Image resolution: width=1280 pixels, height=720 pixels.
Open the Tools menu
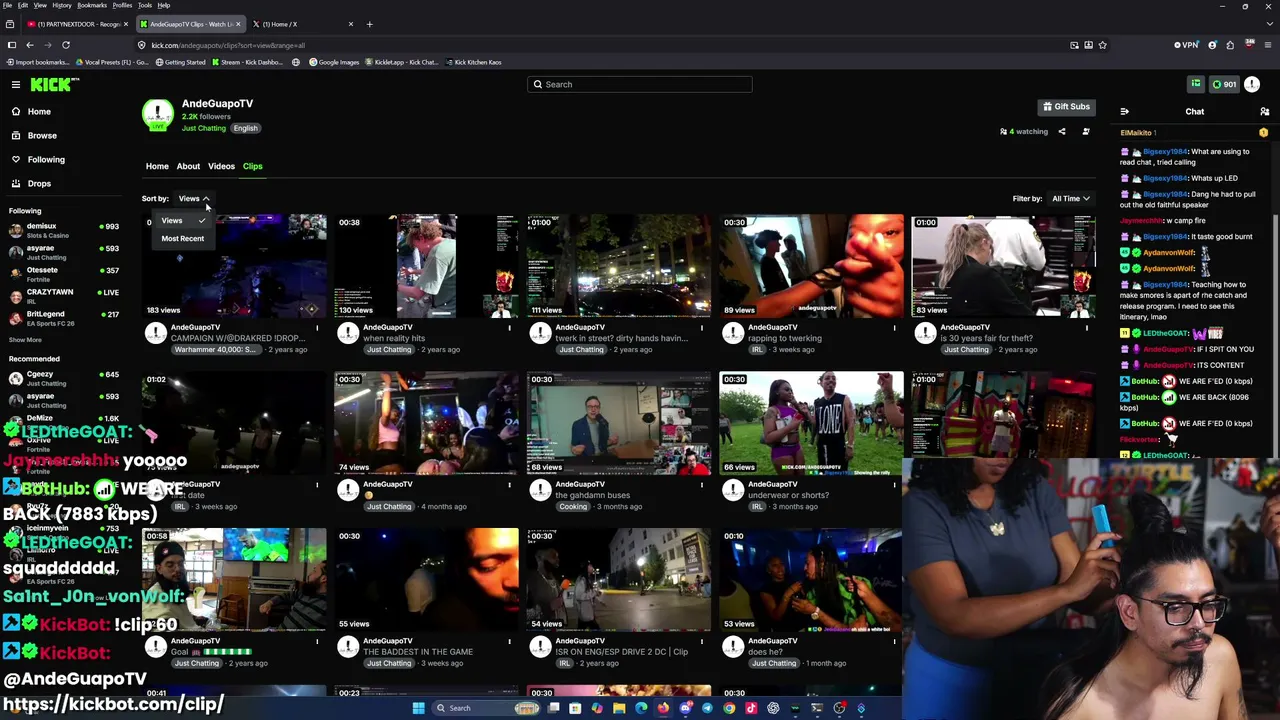tap(145, 5)
